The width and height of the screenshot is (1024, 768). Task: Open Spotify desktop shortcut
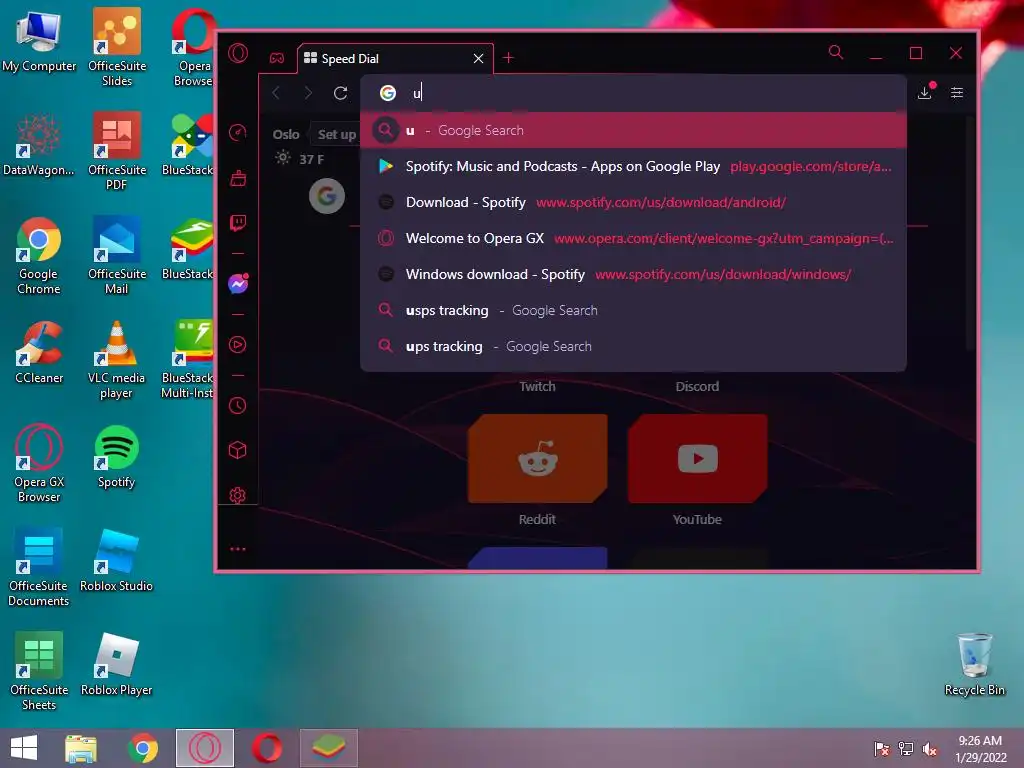click(117, 456)
